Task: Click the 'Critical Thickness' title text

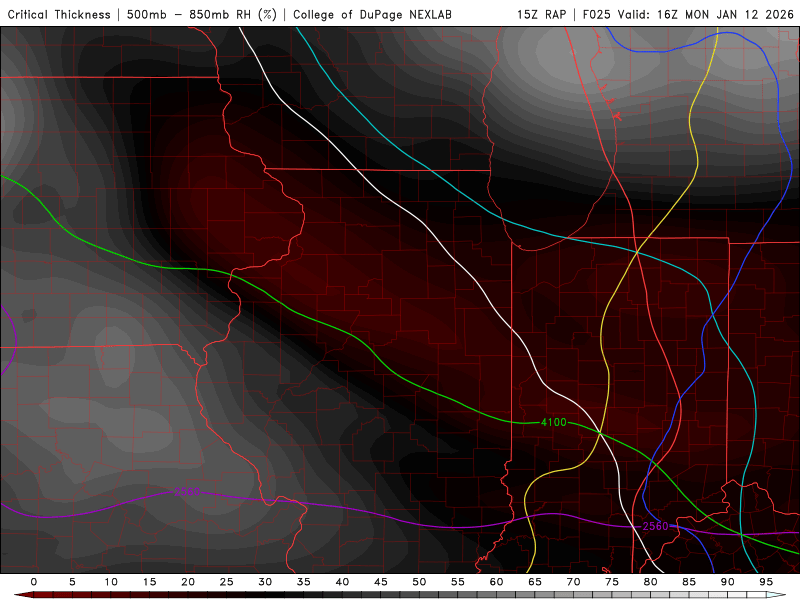Action: [59, 14]
